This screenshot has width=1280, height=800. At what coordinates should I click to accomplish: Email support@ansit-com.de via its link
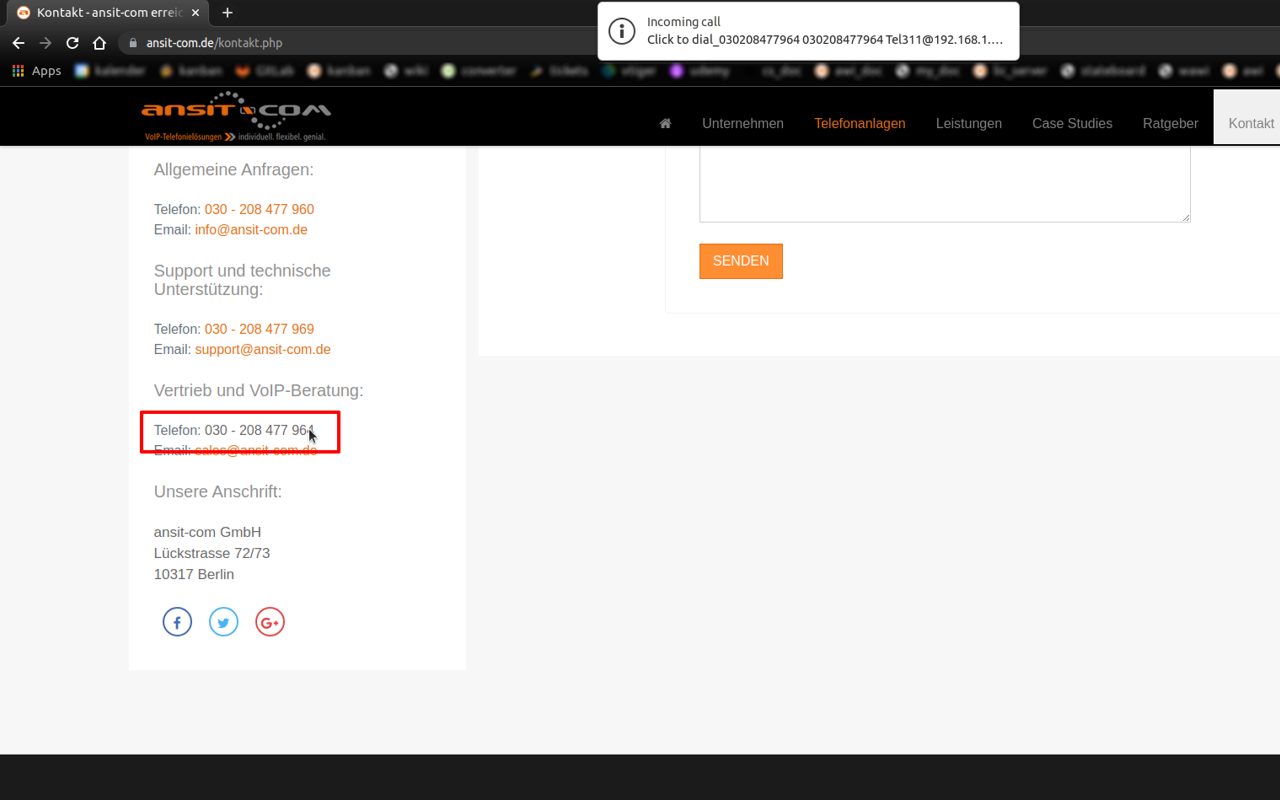click(x=262, y=349)
